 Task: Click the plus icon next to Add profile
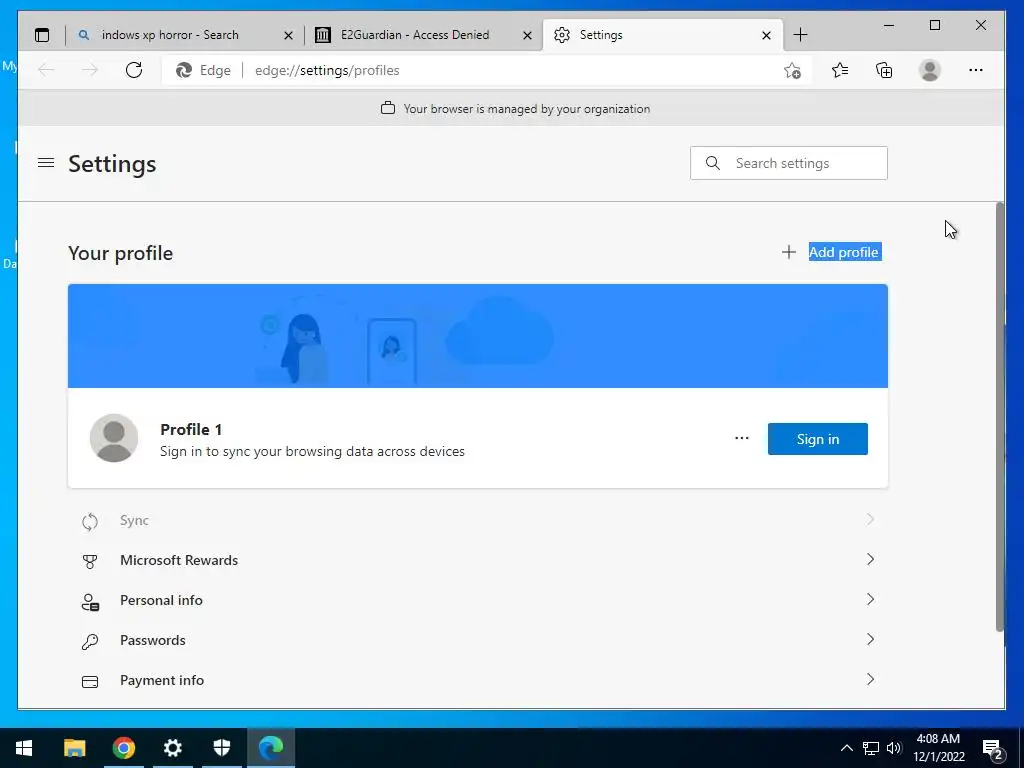pos(788,252)
